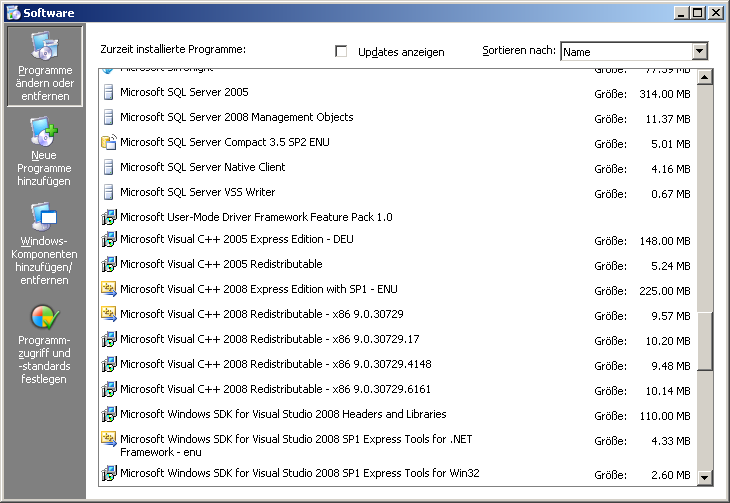Viewport: 730px width, 503px height.
Task: Click icon of User-Mode Driver Framework Feature Pack
Action: coord(109,217)
